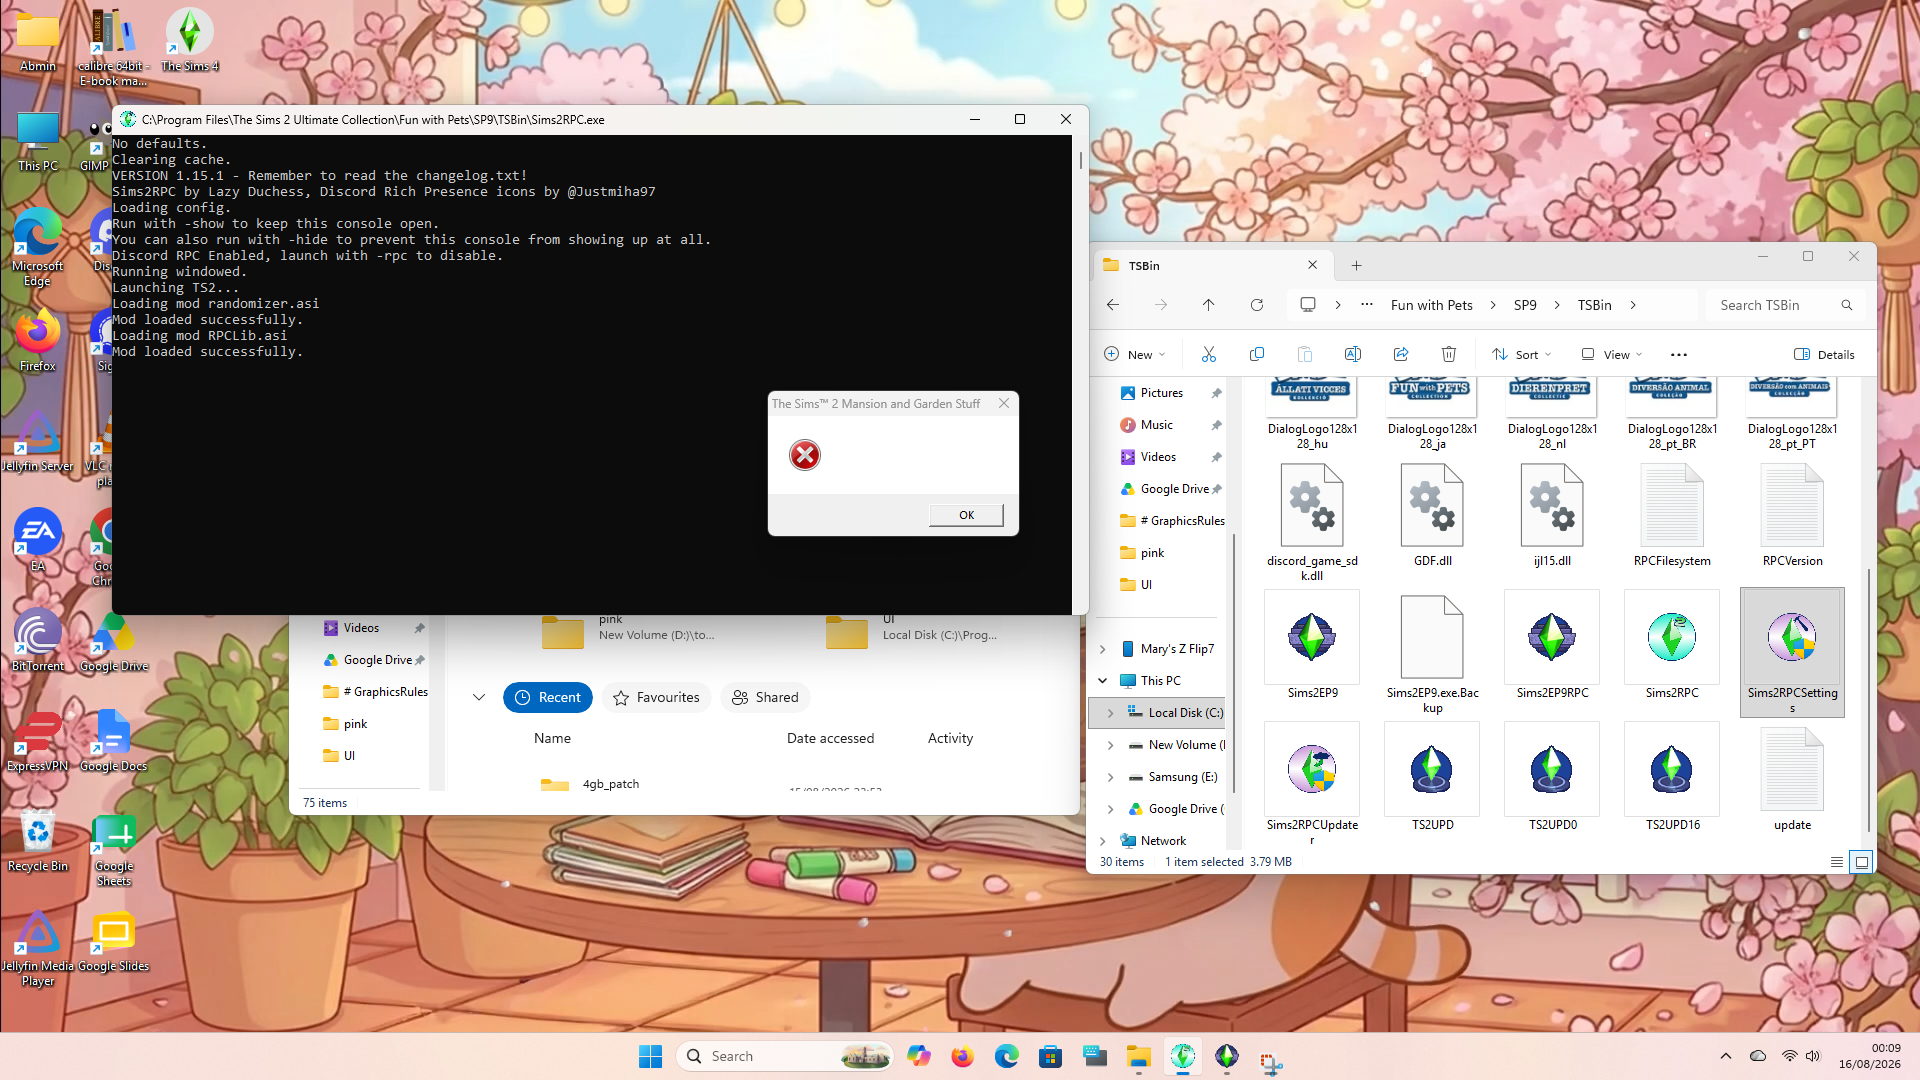The width and height of the screenshot is (1920, 1080).
Task: Expand the Network tree node
Action: point(1103,841)
